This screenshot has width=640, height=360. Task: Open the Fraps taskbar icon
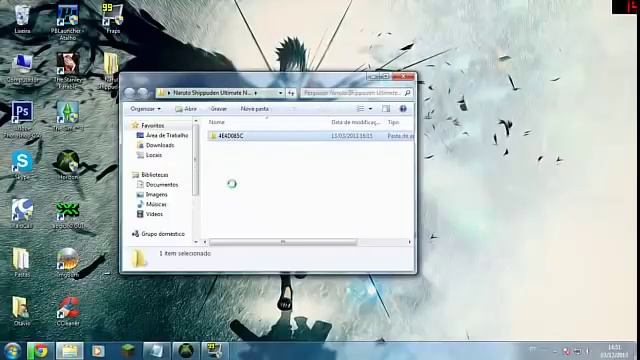pyautogui.click(x=215, y=351)
